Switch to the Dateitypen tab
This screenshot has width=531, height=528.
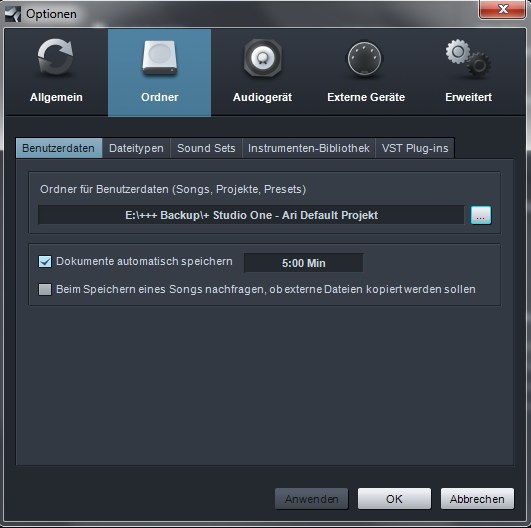tap(136, 148)
